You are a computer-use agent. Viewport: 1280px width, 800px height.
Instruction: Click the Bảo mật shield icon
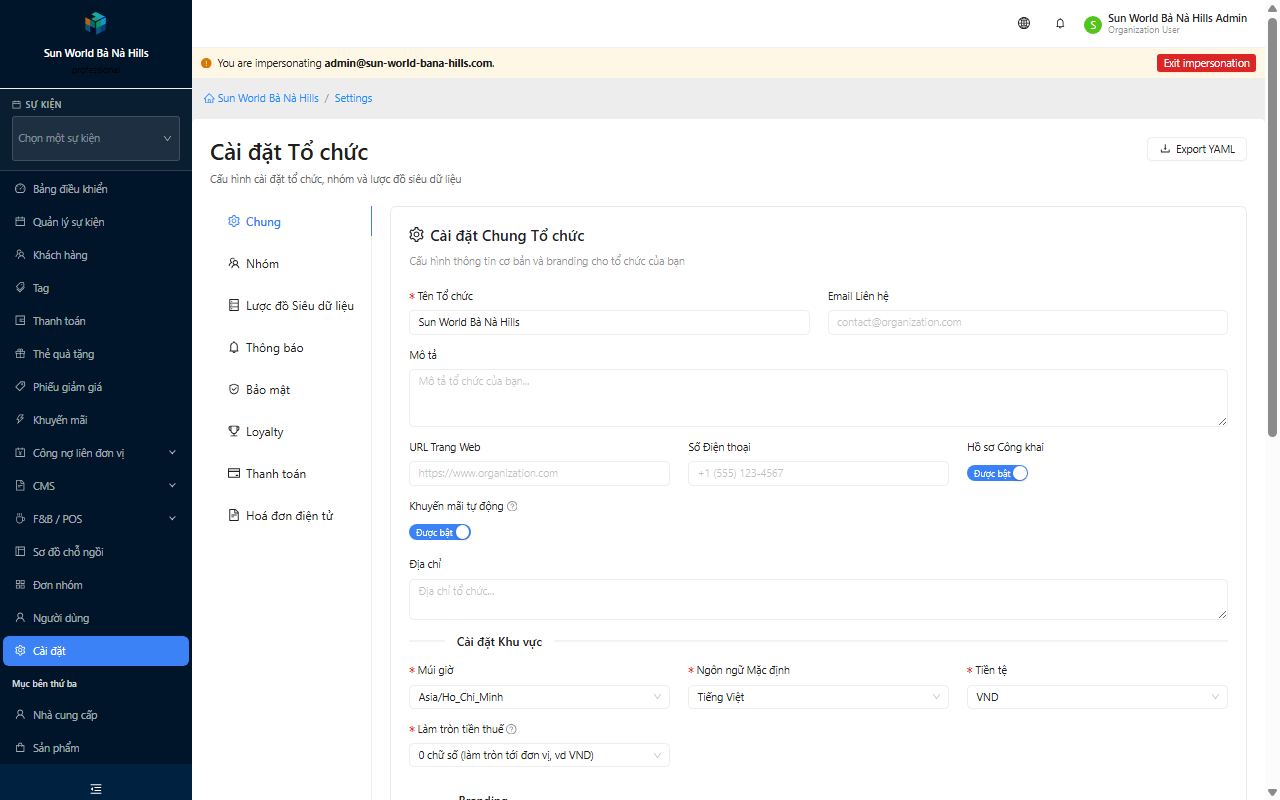234,390
